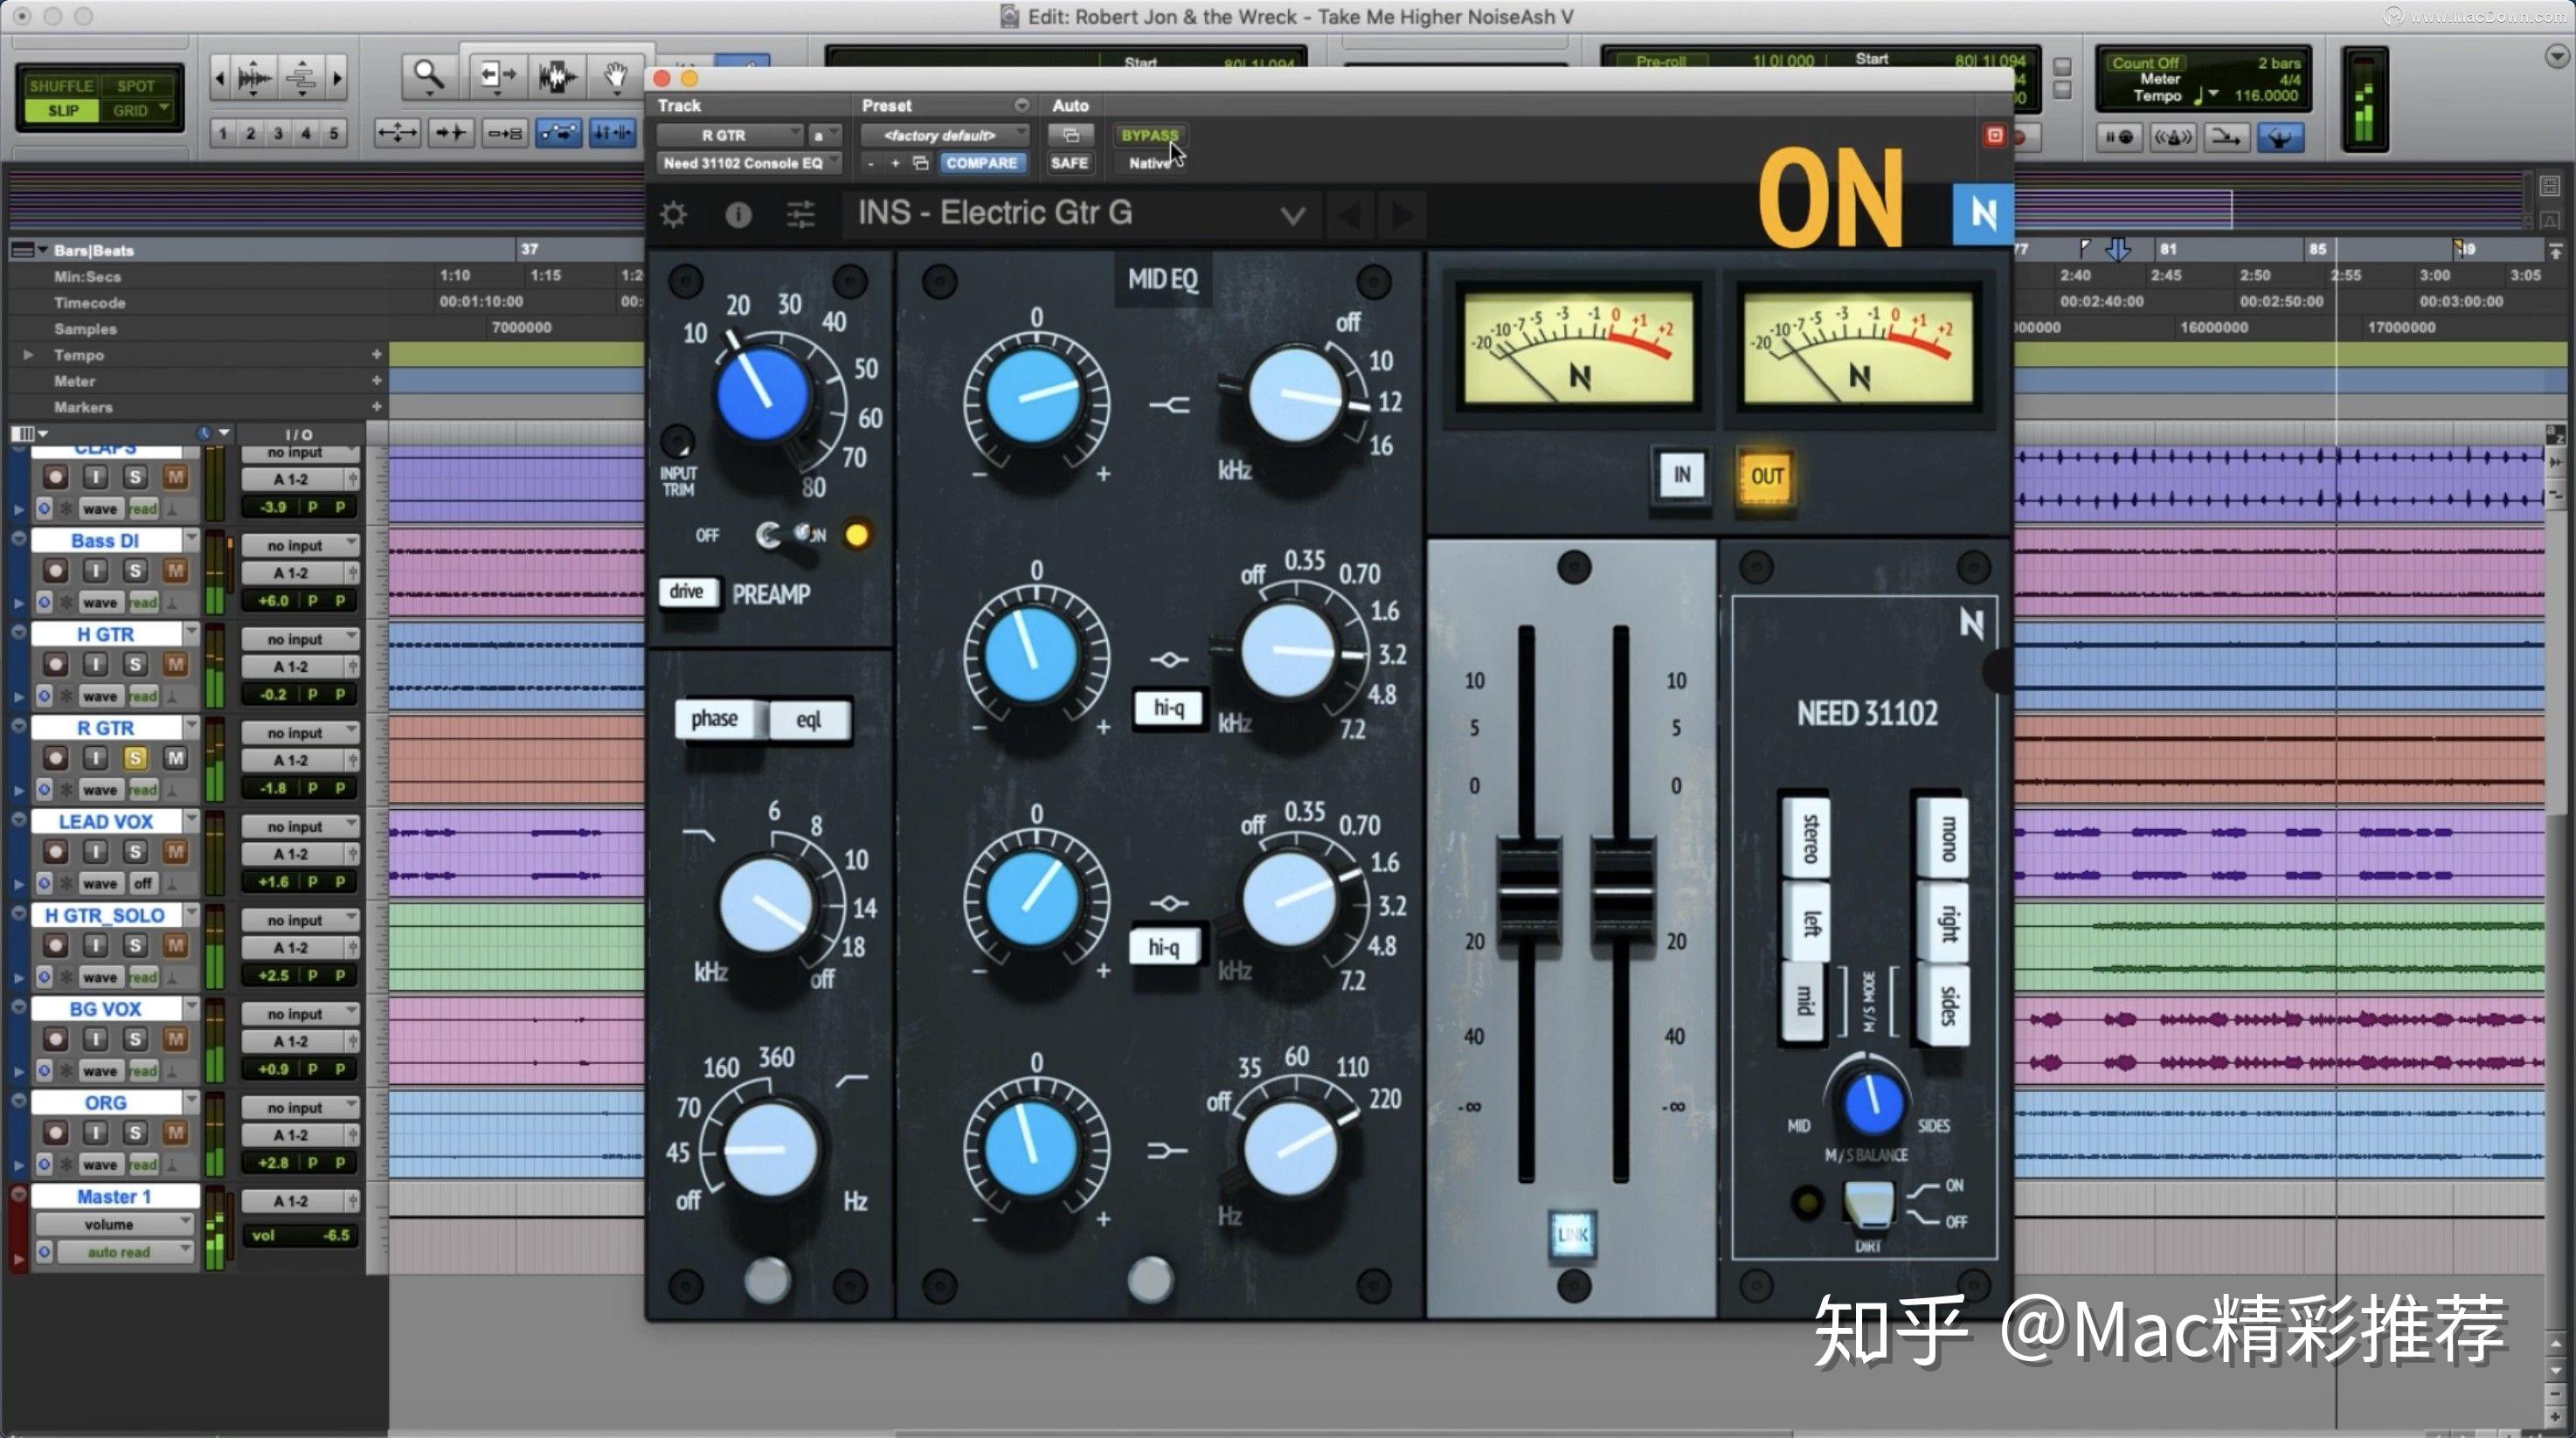Viewport: 2576px width, 1438px height.
Task: Toggle lower mid band hi-q button
Action: (x=1163, y=947)
